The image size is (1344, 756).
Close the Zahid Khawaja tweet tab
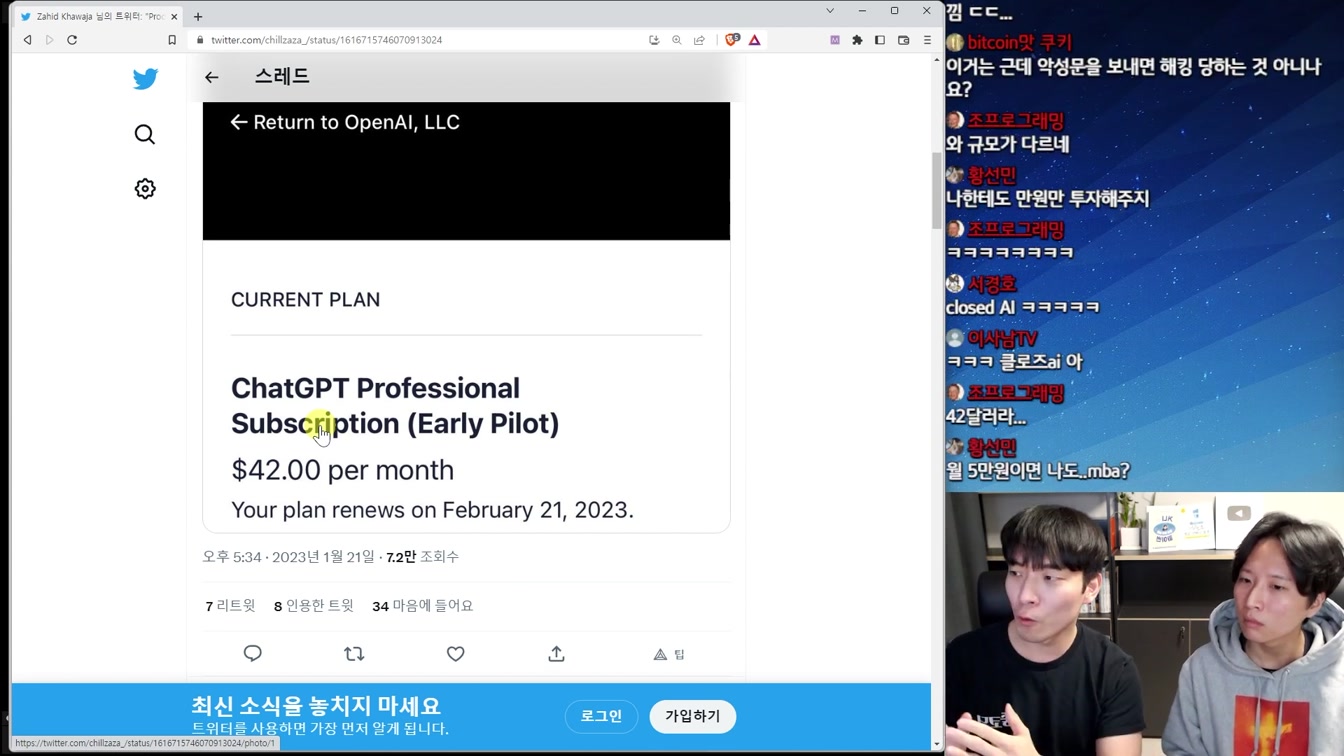(174, 16)
